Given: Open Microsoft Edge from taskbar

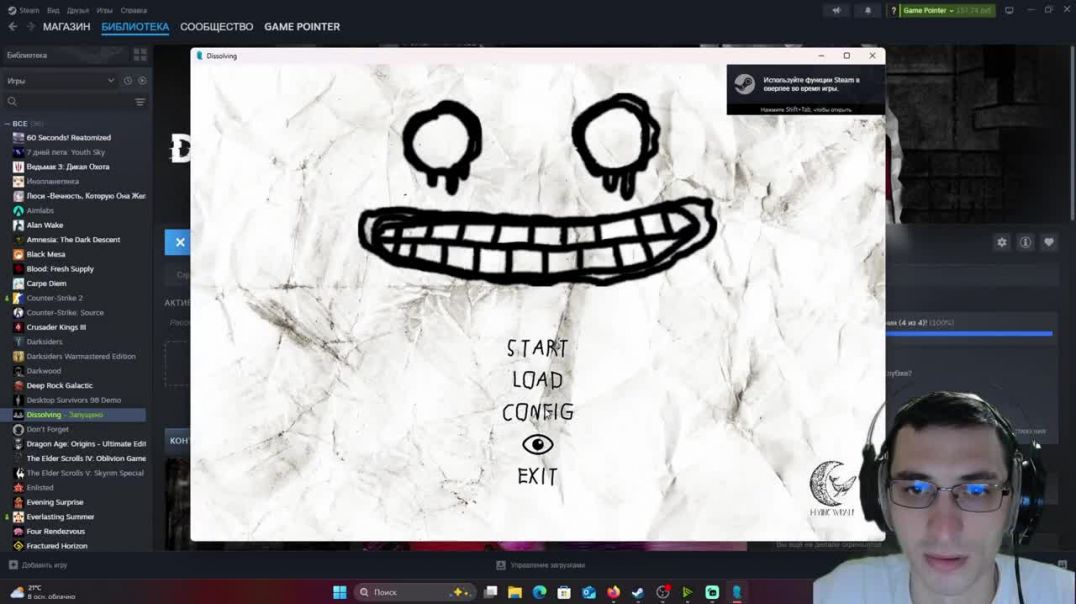Looking at the screenshot, I should tap(539, 592).
